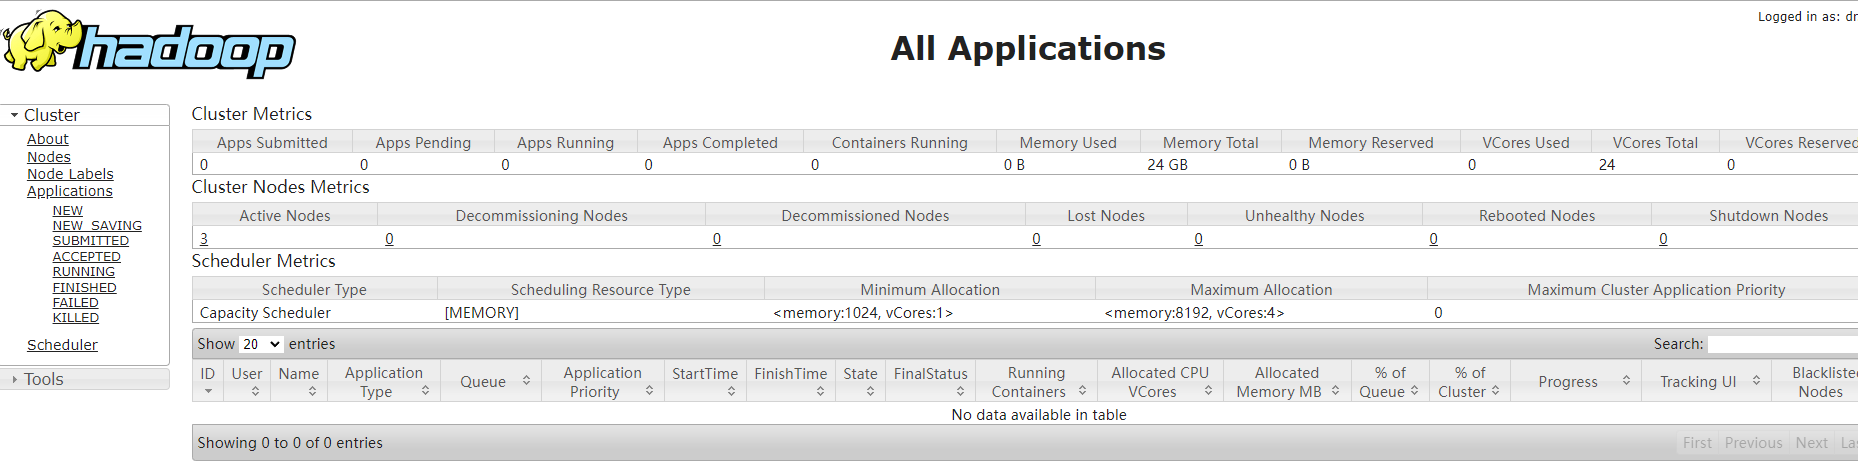Image resolution: width=1858 pixels, height=468 pixels.
Task: Sort by Application Type column icon
Action: pos(425,391)
